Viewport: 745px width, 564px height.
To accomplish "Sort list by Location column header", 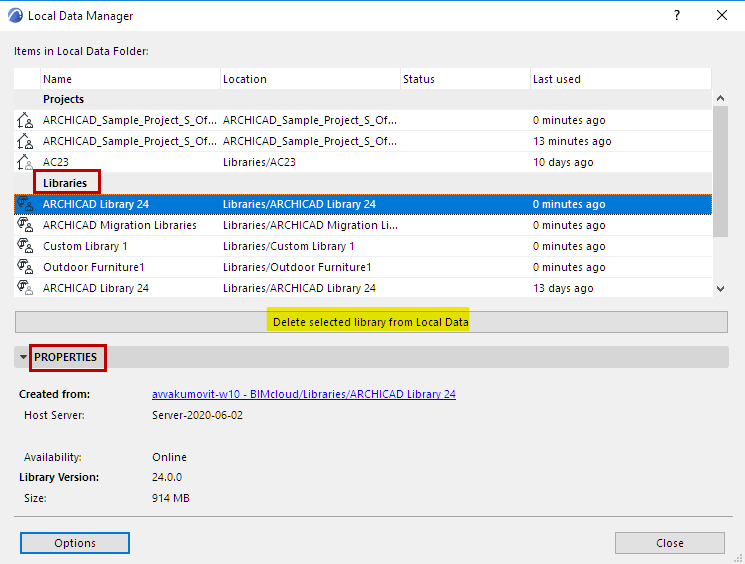I will tap(310, 79).
